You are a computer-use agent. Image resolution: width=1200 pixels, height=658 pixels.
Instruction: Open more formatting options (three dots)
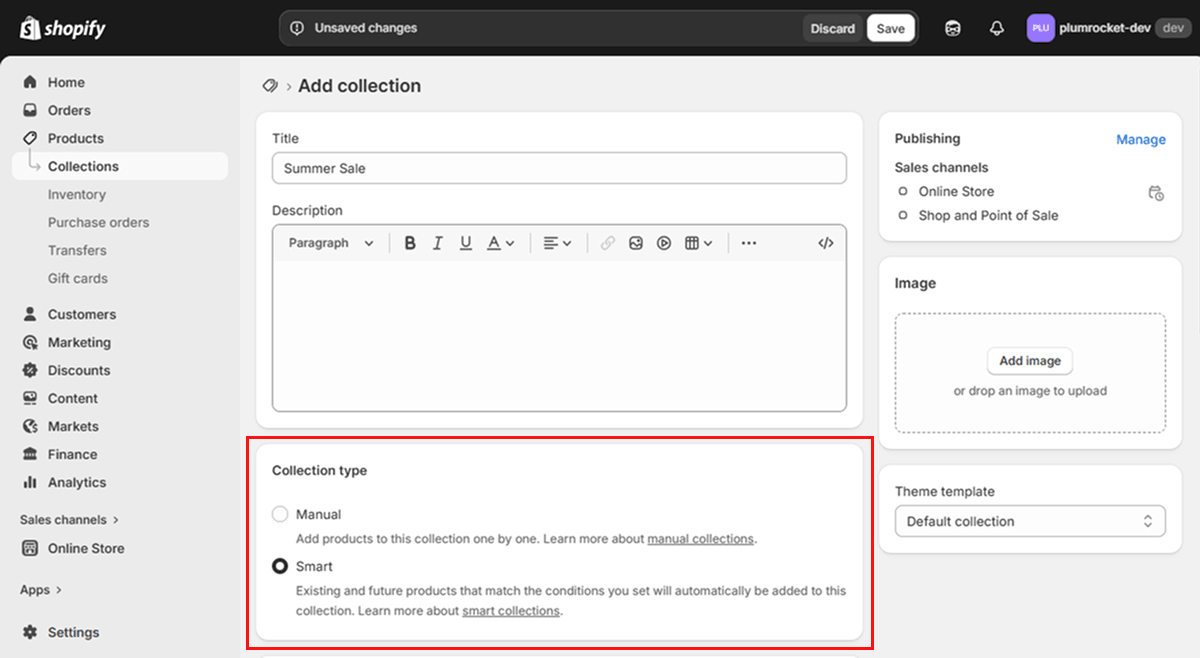tap(749, 243)
